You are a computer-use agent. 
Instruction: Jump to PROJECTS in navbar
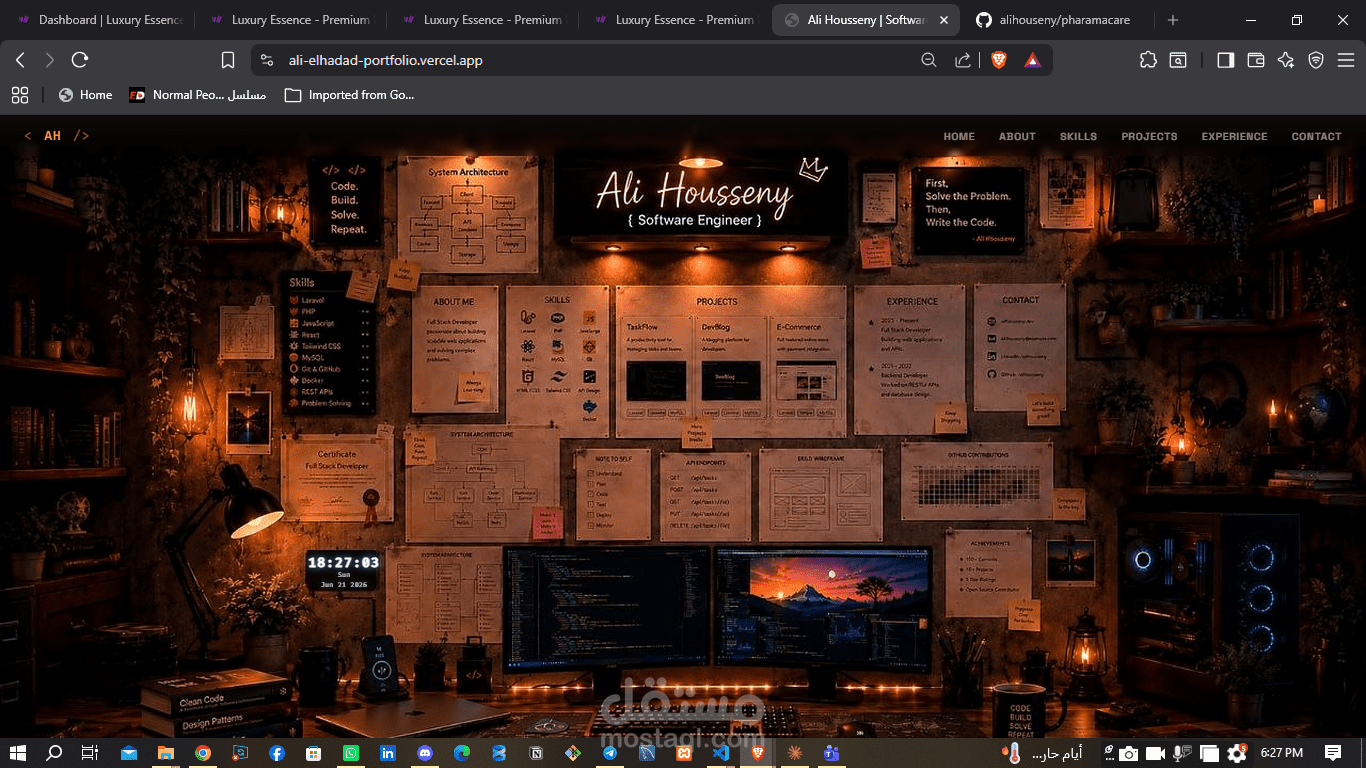1149,136
